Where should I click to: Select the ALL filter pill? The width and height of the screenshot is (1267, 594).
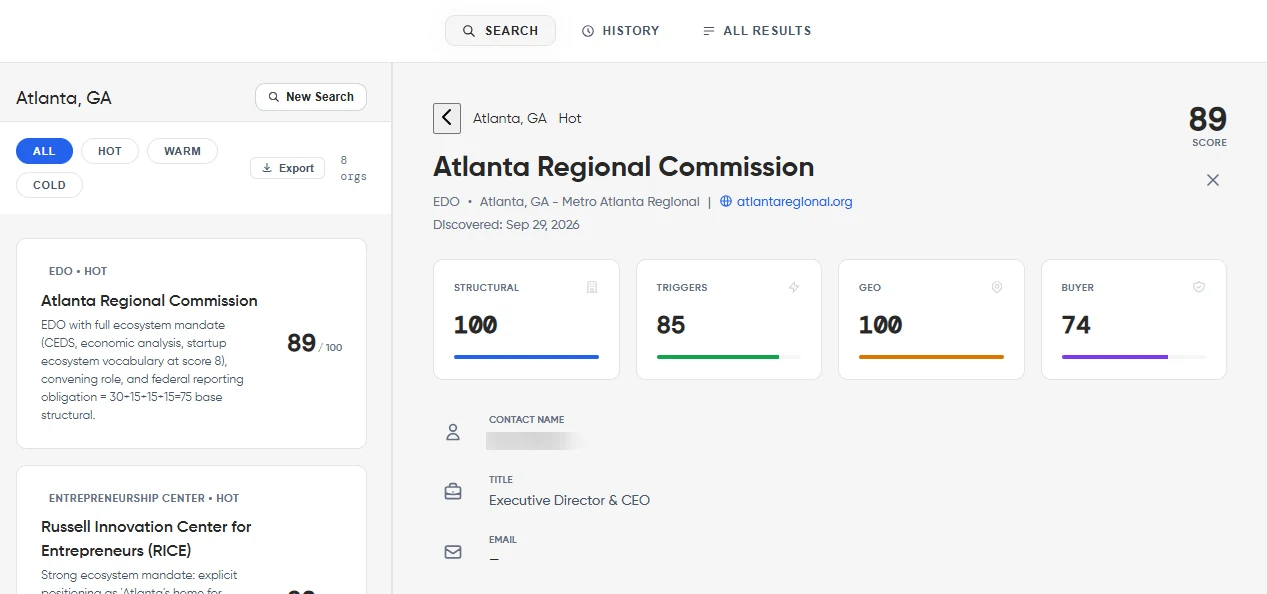(44, 151)
